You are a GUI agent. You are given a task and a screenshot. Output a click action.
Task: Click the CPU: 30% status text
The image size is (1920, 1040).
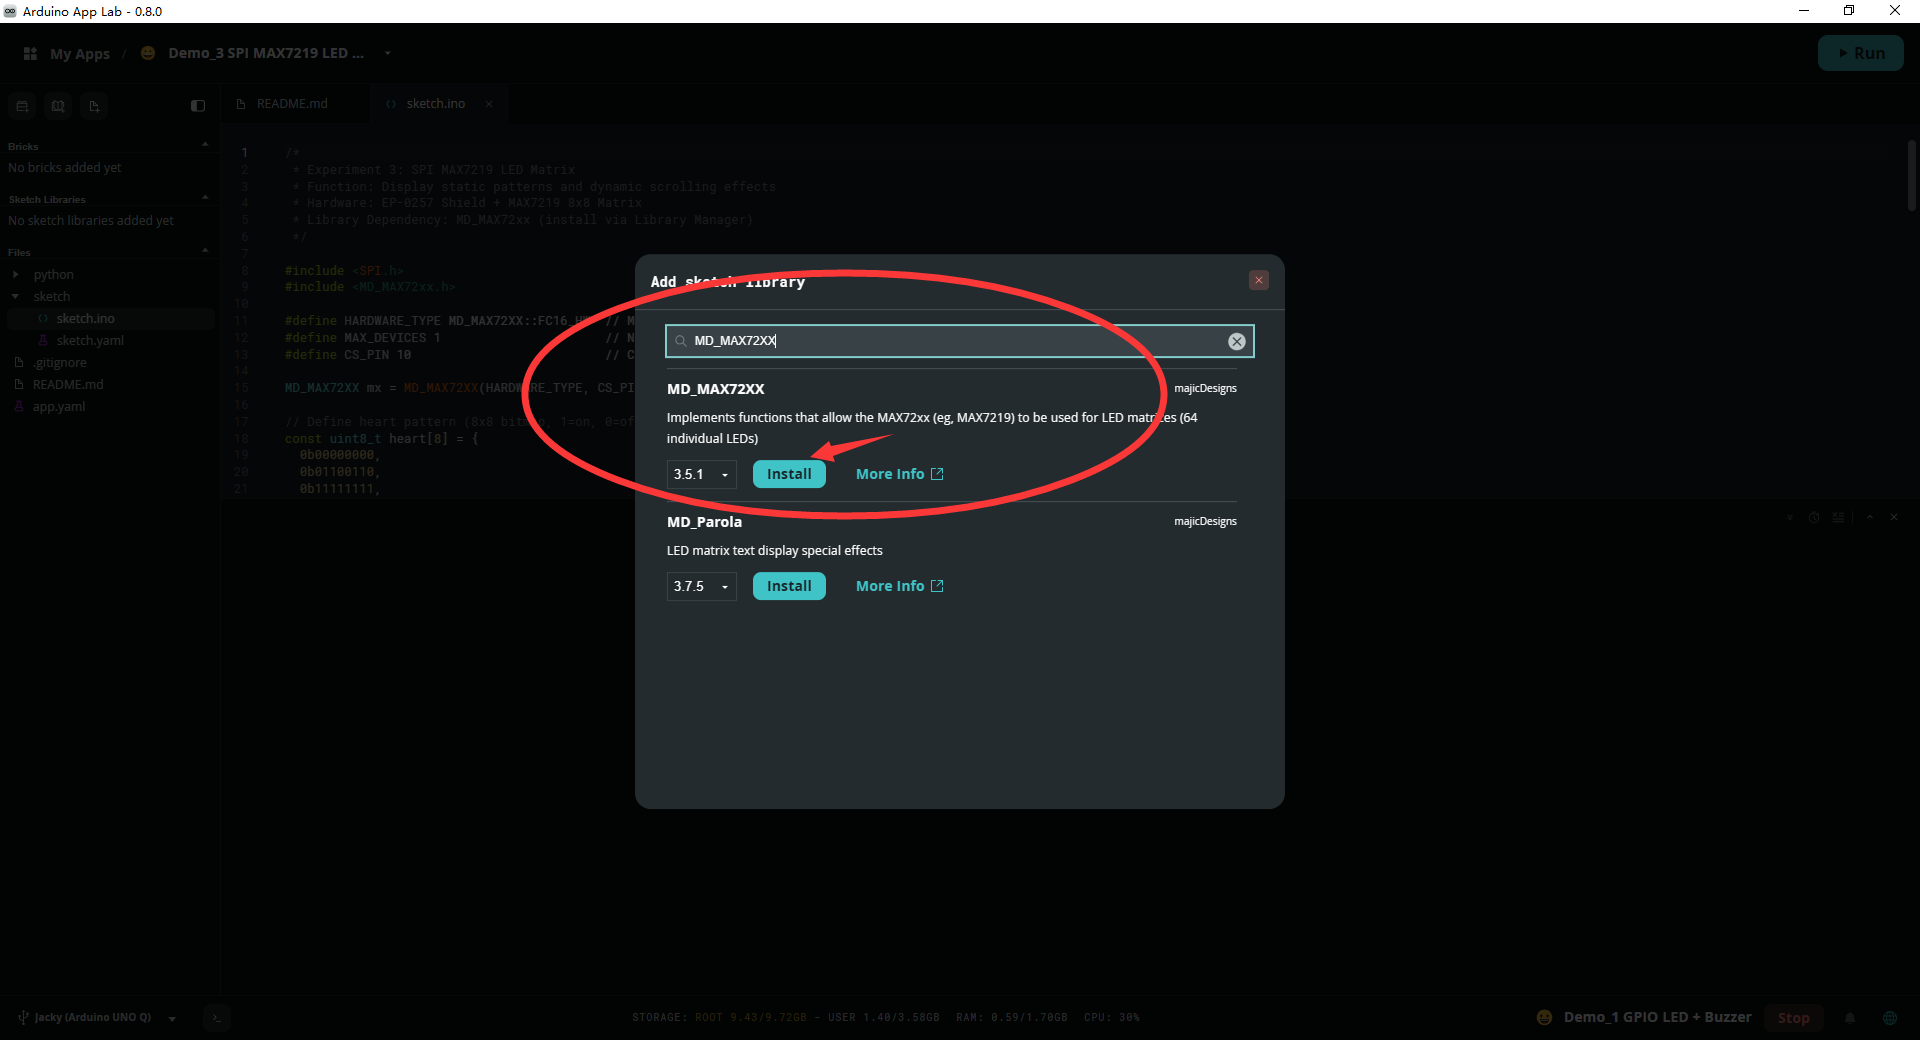1111,1018
